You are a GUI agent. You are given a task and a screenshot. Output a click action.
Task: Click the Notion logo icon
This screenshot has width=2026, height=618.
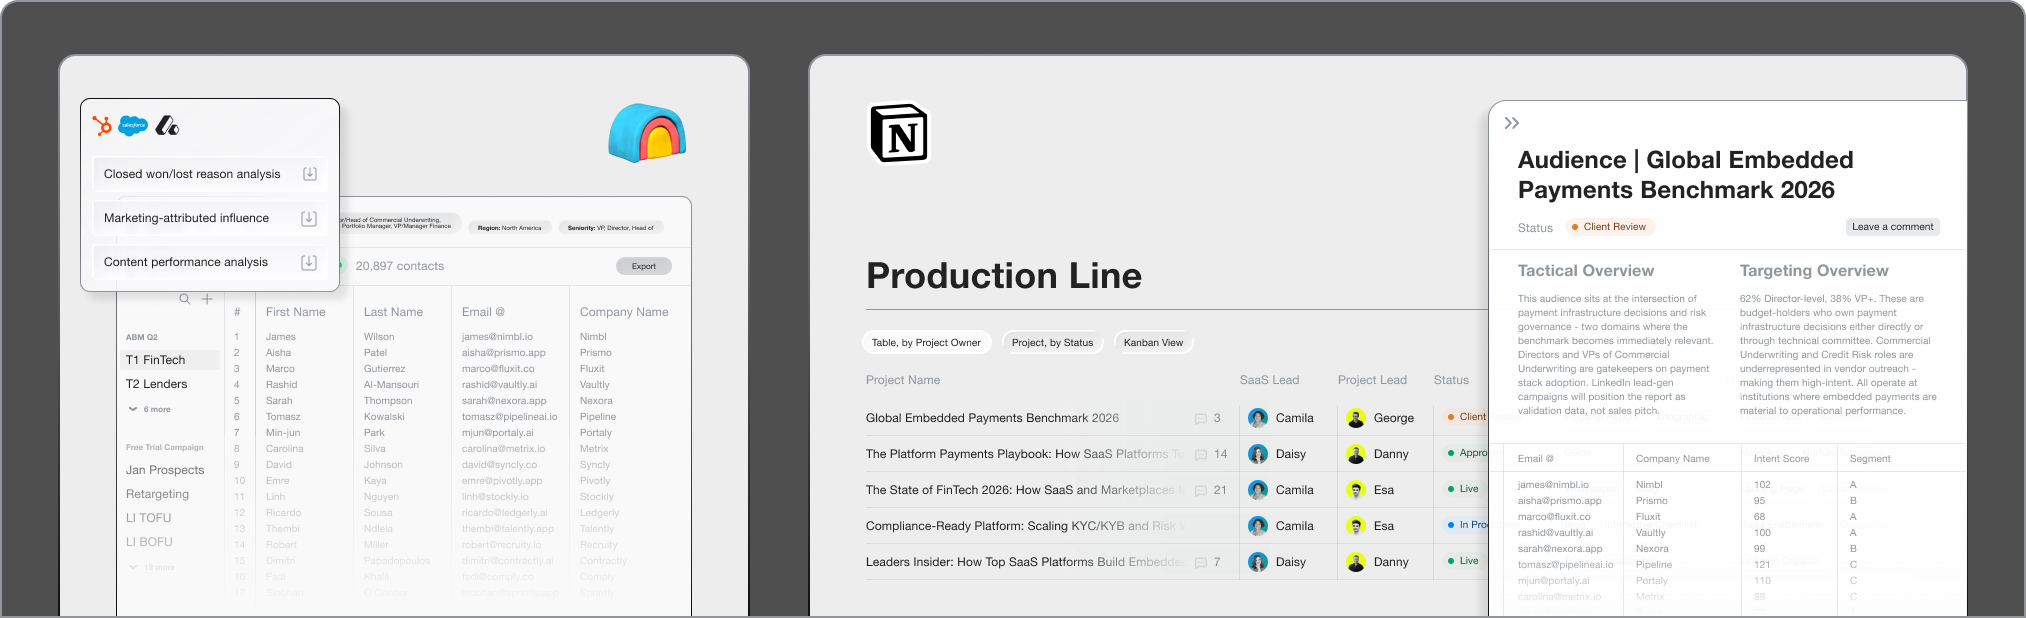pyautogui.click(x=899, y=133)
